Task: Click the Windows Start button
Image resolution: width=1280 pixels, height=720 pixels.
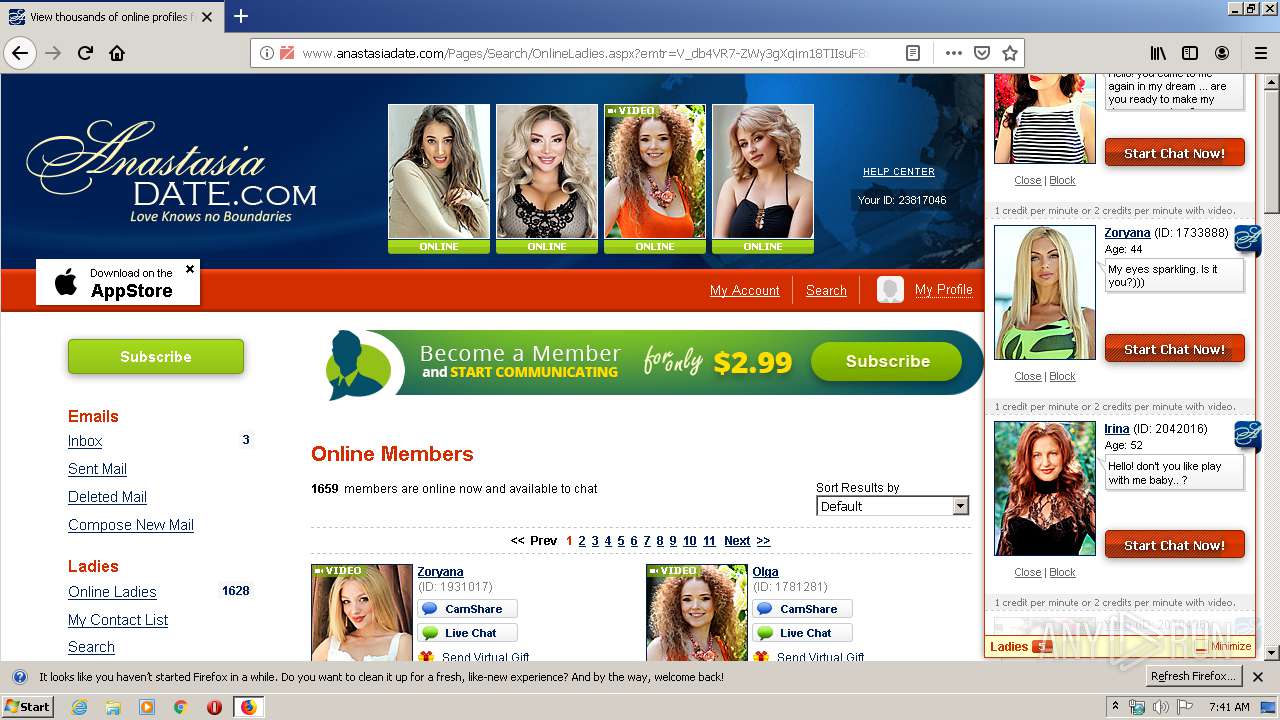Action: (28, 707)
